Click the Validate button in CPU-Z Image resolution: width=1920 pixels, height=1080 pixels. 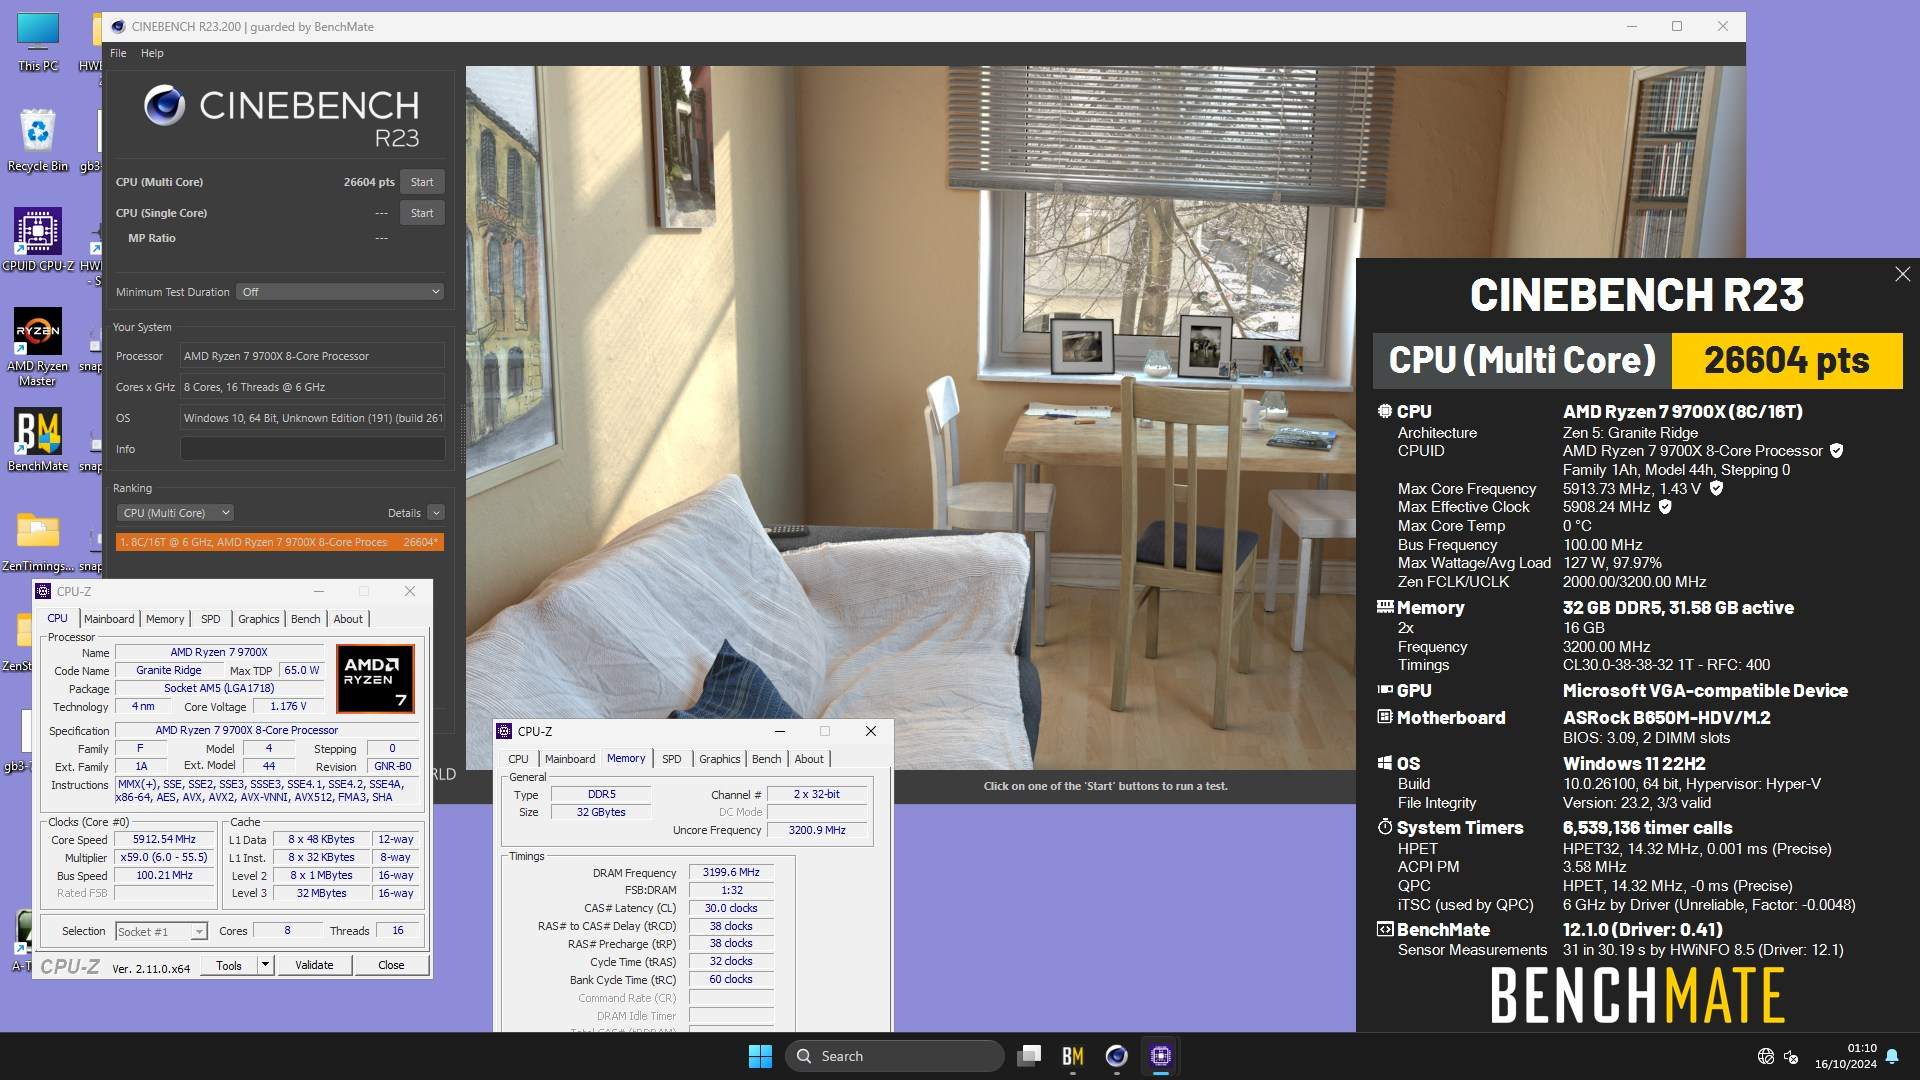point(314,965)
